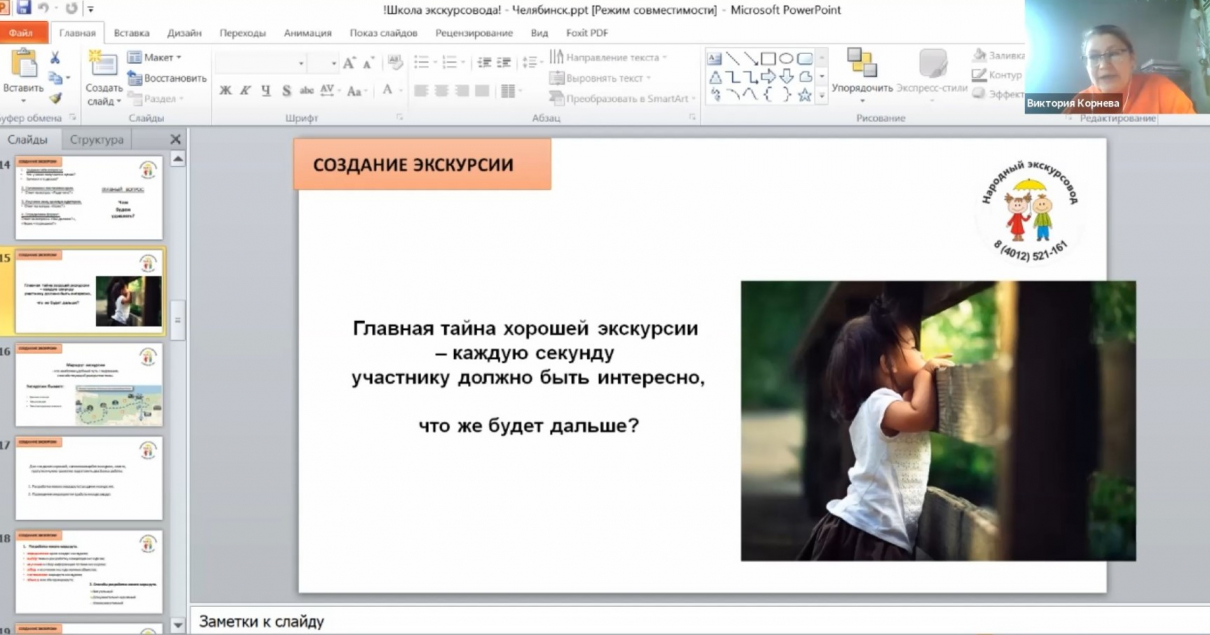Click the increase indent icon
Screen dimensions: 1210x635
[504, 62]
